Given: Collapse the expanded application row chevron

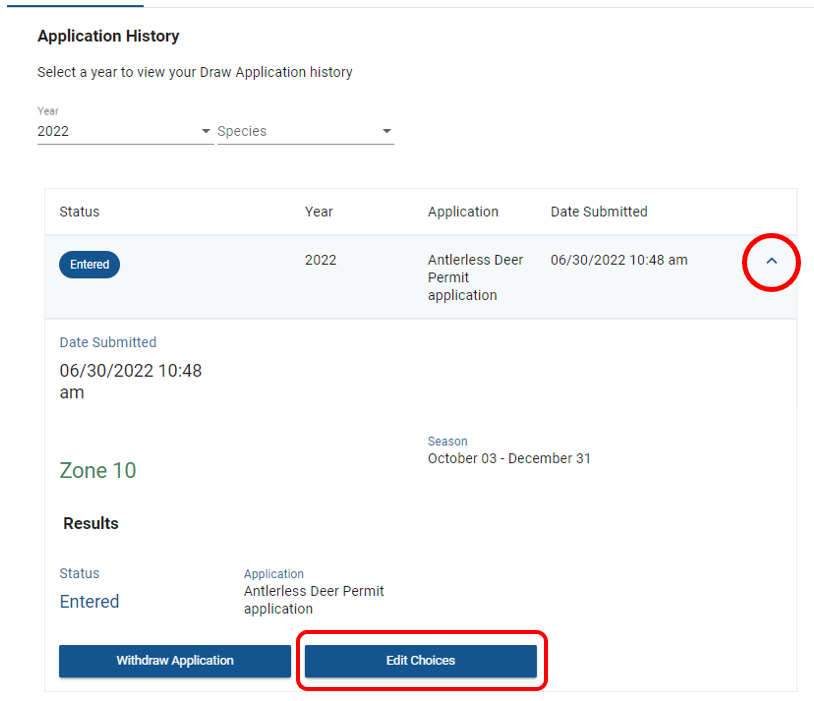Looking at the screenshot, I should tap(771, 261).
